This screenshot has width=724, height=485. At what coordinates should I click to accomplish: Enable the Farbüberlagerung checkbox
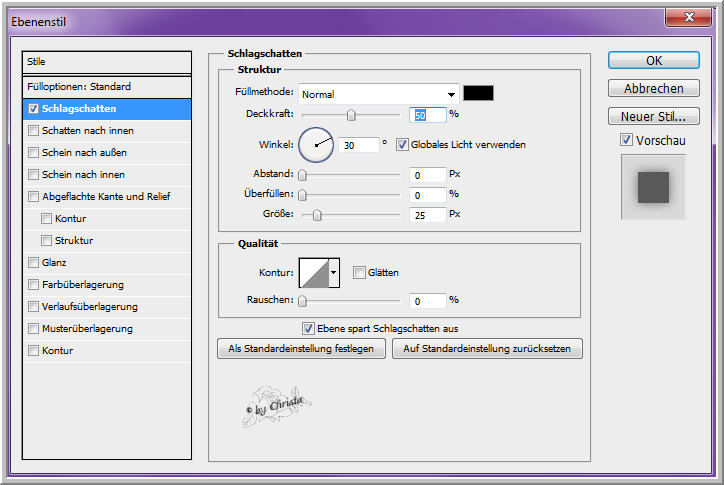point(33,285)
